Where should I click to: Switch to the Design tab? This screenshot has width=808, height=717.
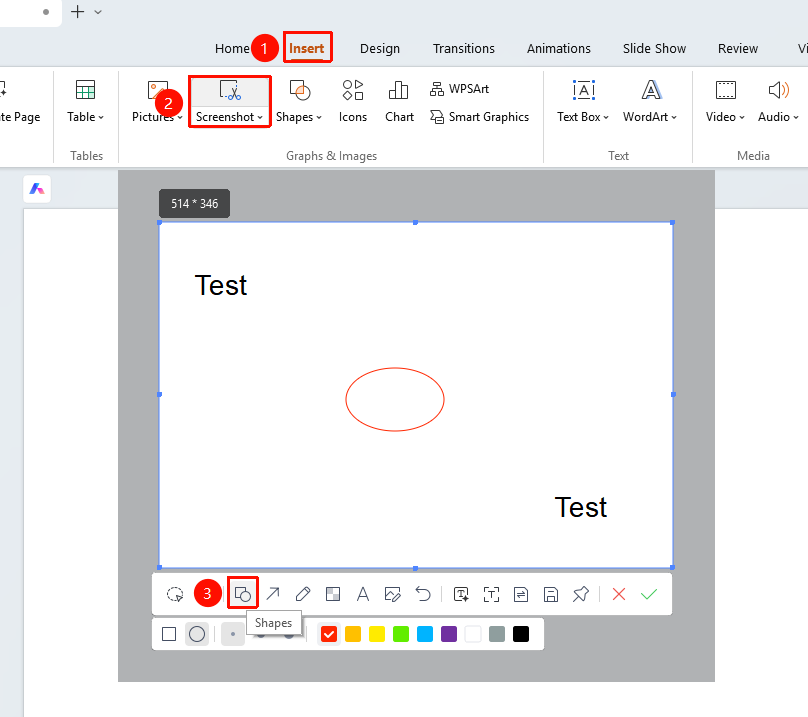click(x=380, y=48)
